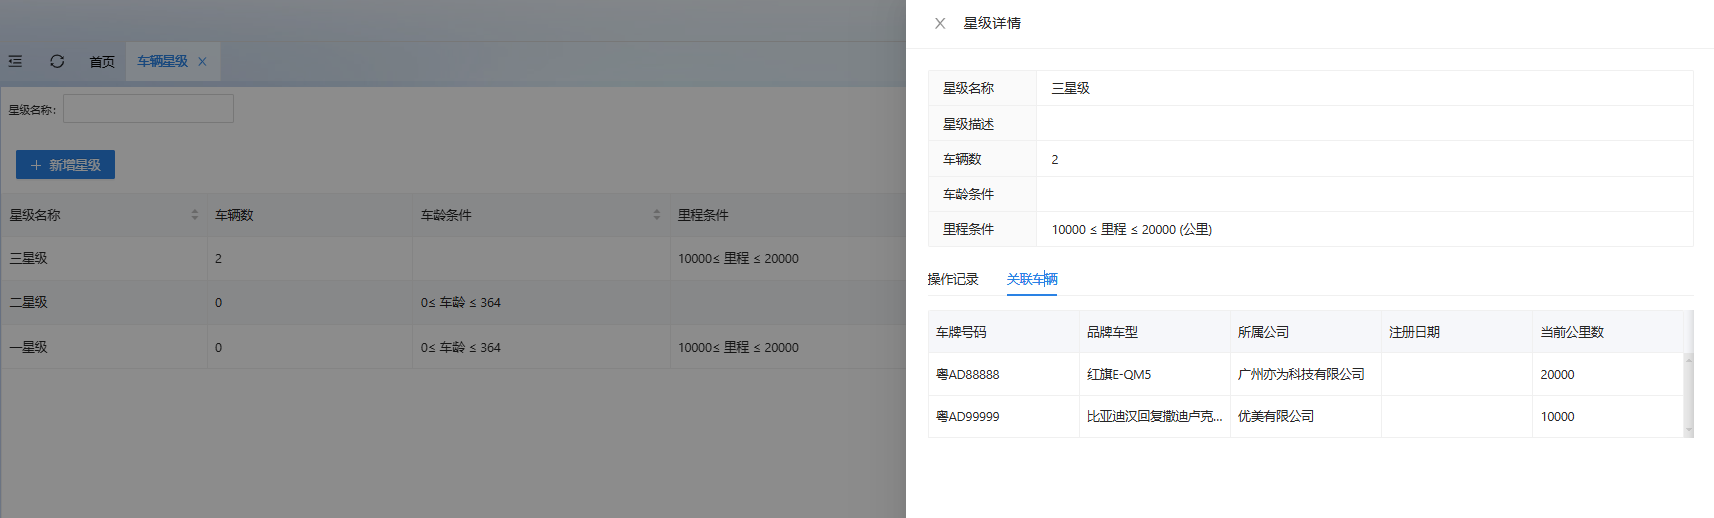
Task: Switch to the 首页 tab
Action: (102, 62)
